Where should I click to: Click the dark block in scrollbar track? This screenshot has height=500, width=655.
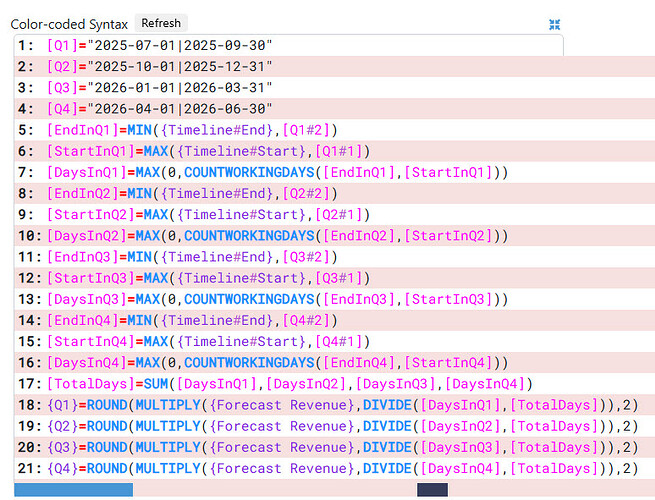(432, 490)
